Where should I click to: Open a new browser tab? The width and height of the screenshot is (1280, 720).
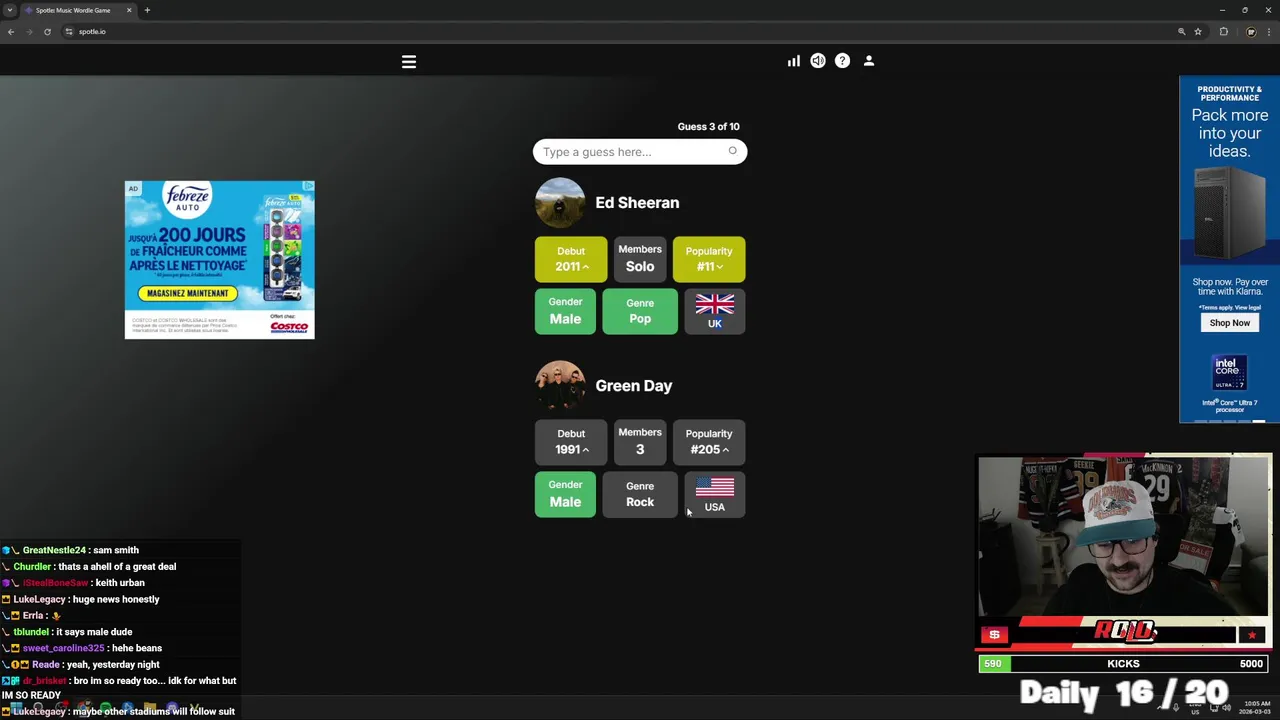coord(147,10)
